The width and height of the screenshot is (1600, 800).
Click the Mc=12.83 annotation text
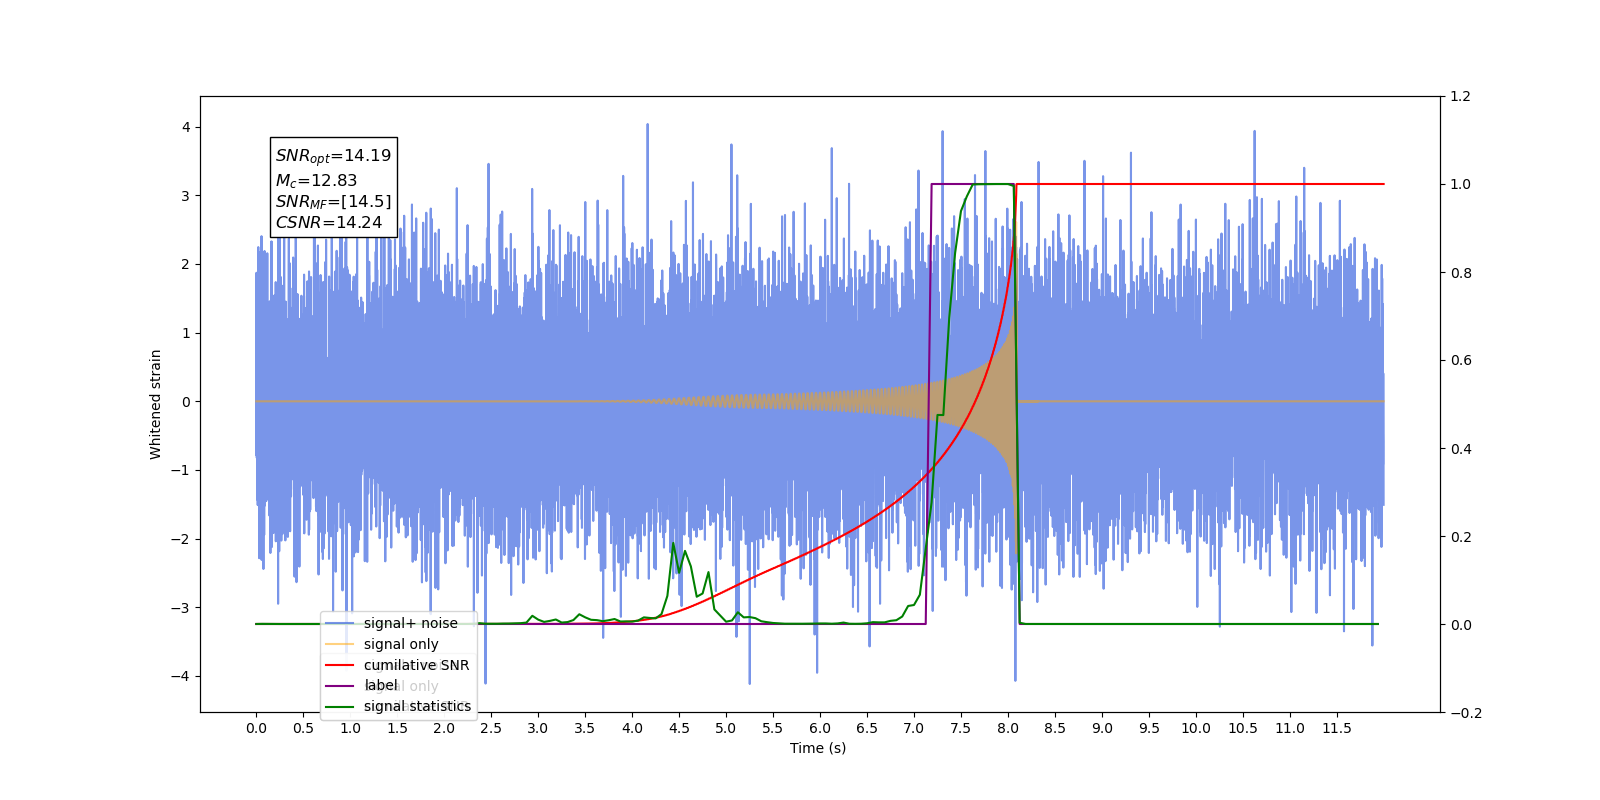click(316, 181)
